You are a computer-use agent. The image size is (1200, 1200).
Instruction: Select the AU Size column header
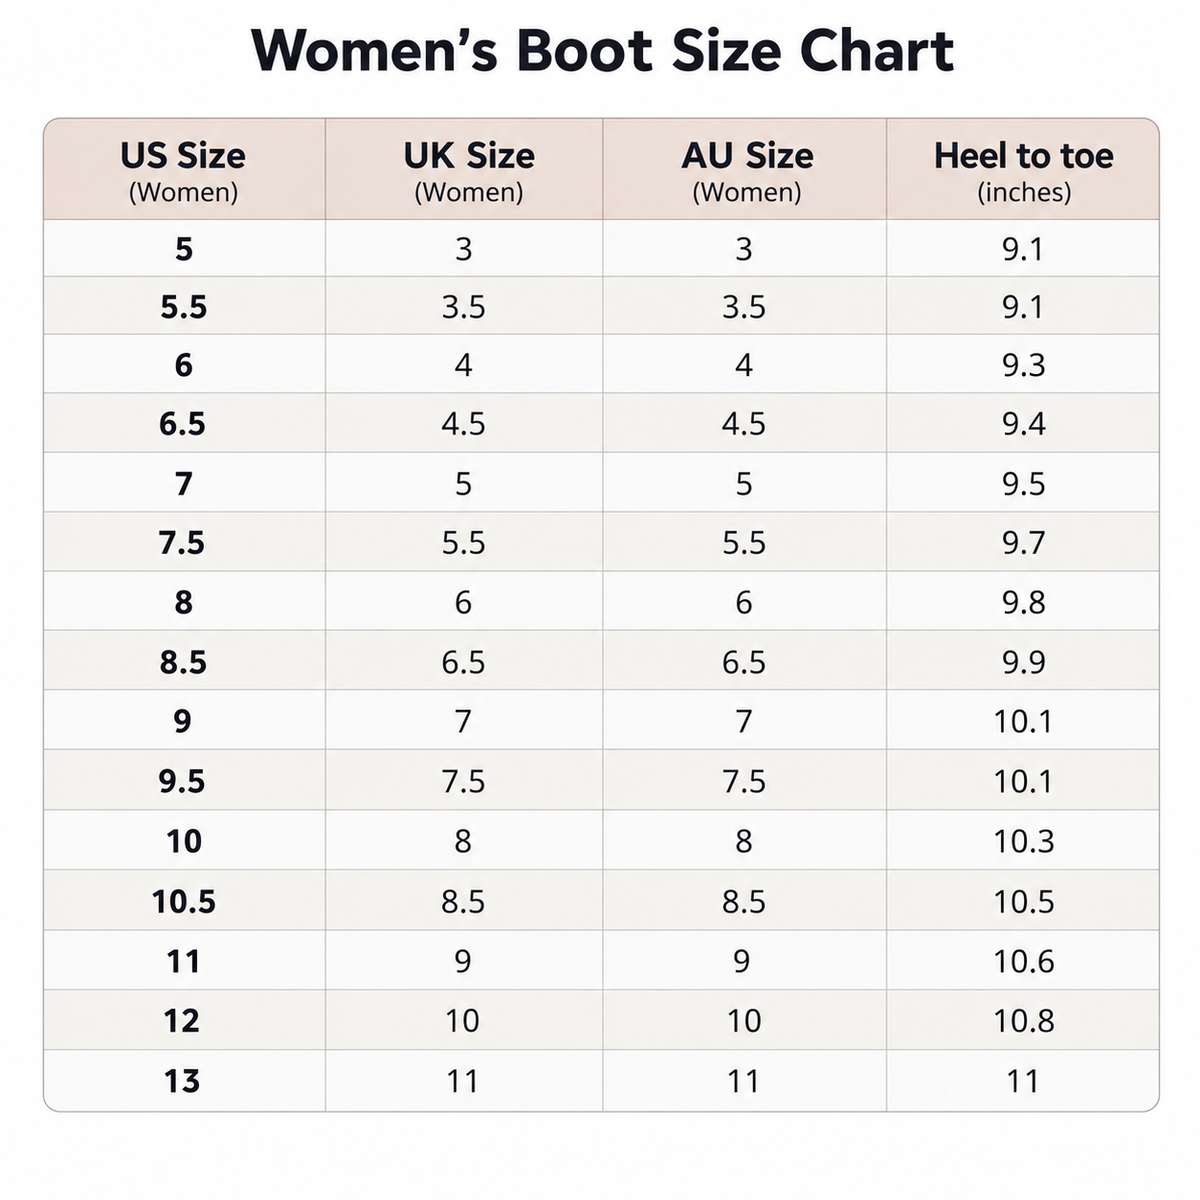tap(745, 169)
